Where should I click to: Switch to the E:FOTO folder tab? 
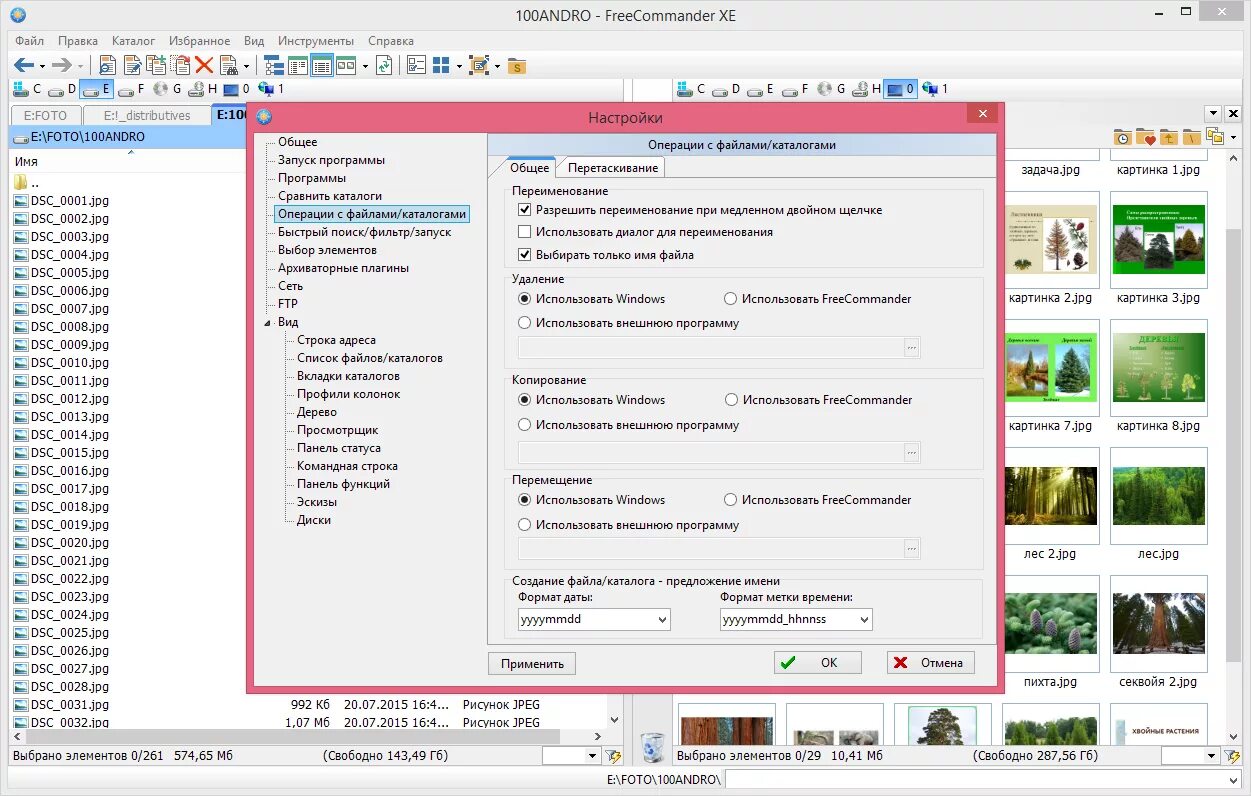point(45,115)
